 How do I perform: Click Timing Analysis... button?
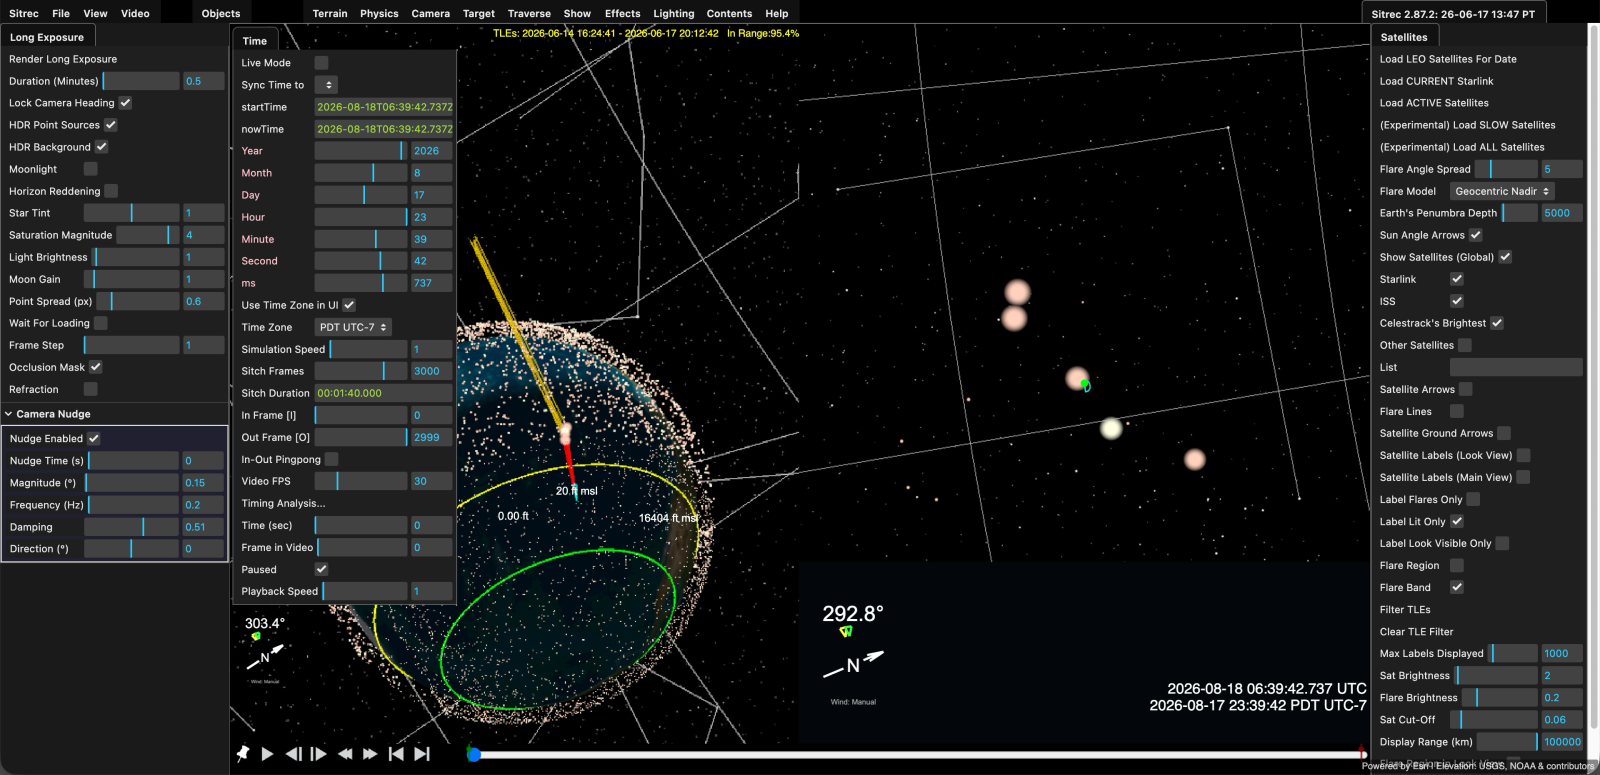coord(283,503)
